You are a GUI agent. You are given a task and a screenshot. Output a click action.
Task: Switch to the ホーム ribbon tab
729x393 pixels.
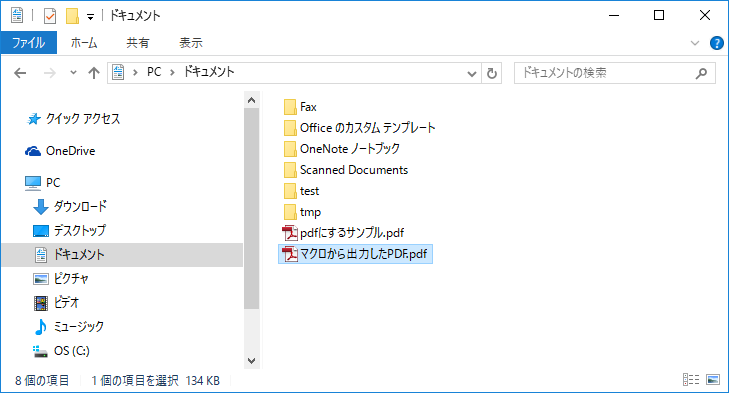tap(84, 43)
